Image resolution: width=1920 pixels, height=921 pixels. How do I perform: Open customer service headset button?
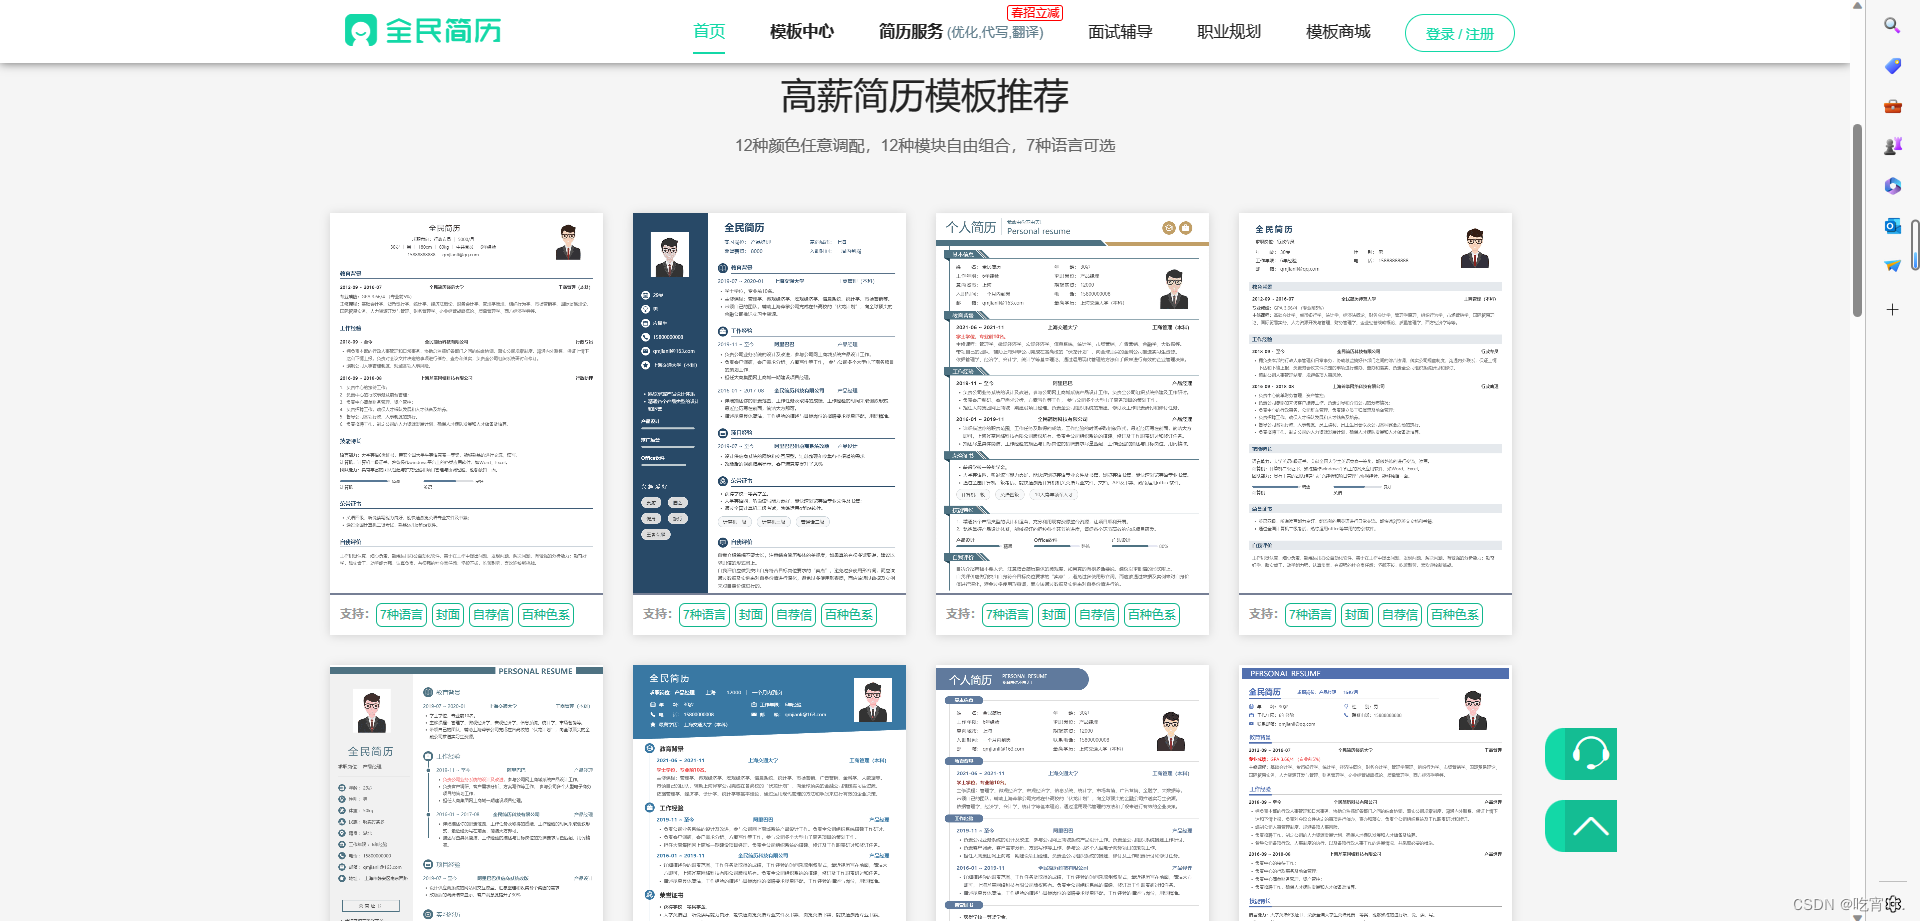click(1581, 754)
